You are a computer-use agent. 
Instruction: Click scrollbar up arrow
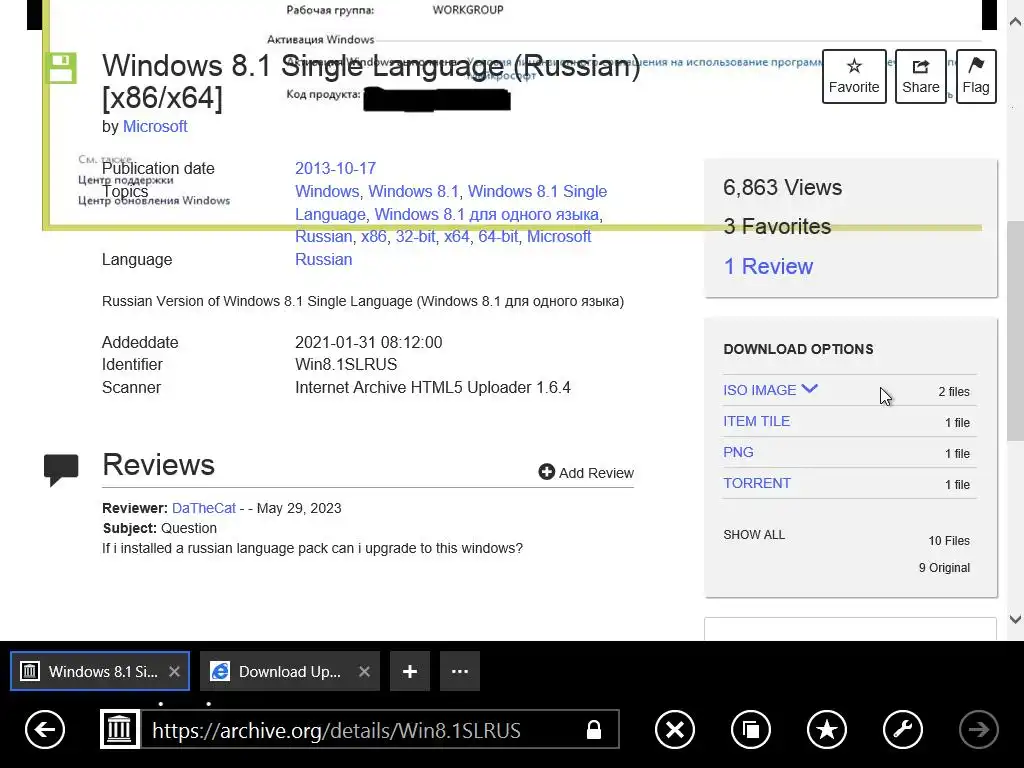[x=1015, y=22]
